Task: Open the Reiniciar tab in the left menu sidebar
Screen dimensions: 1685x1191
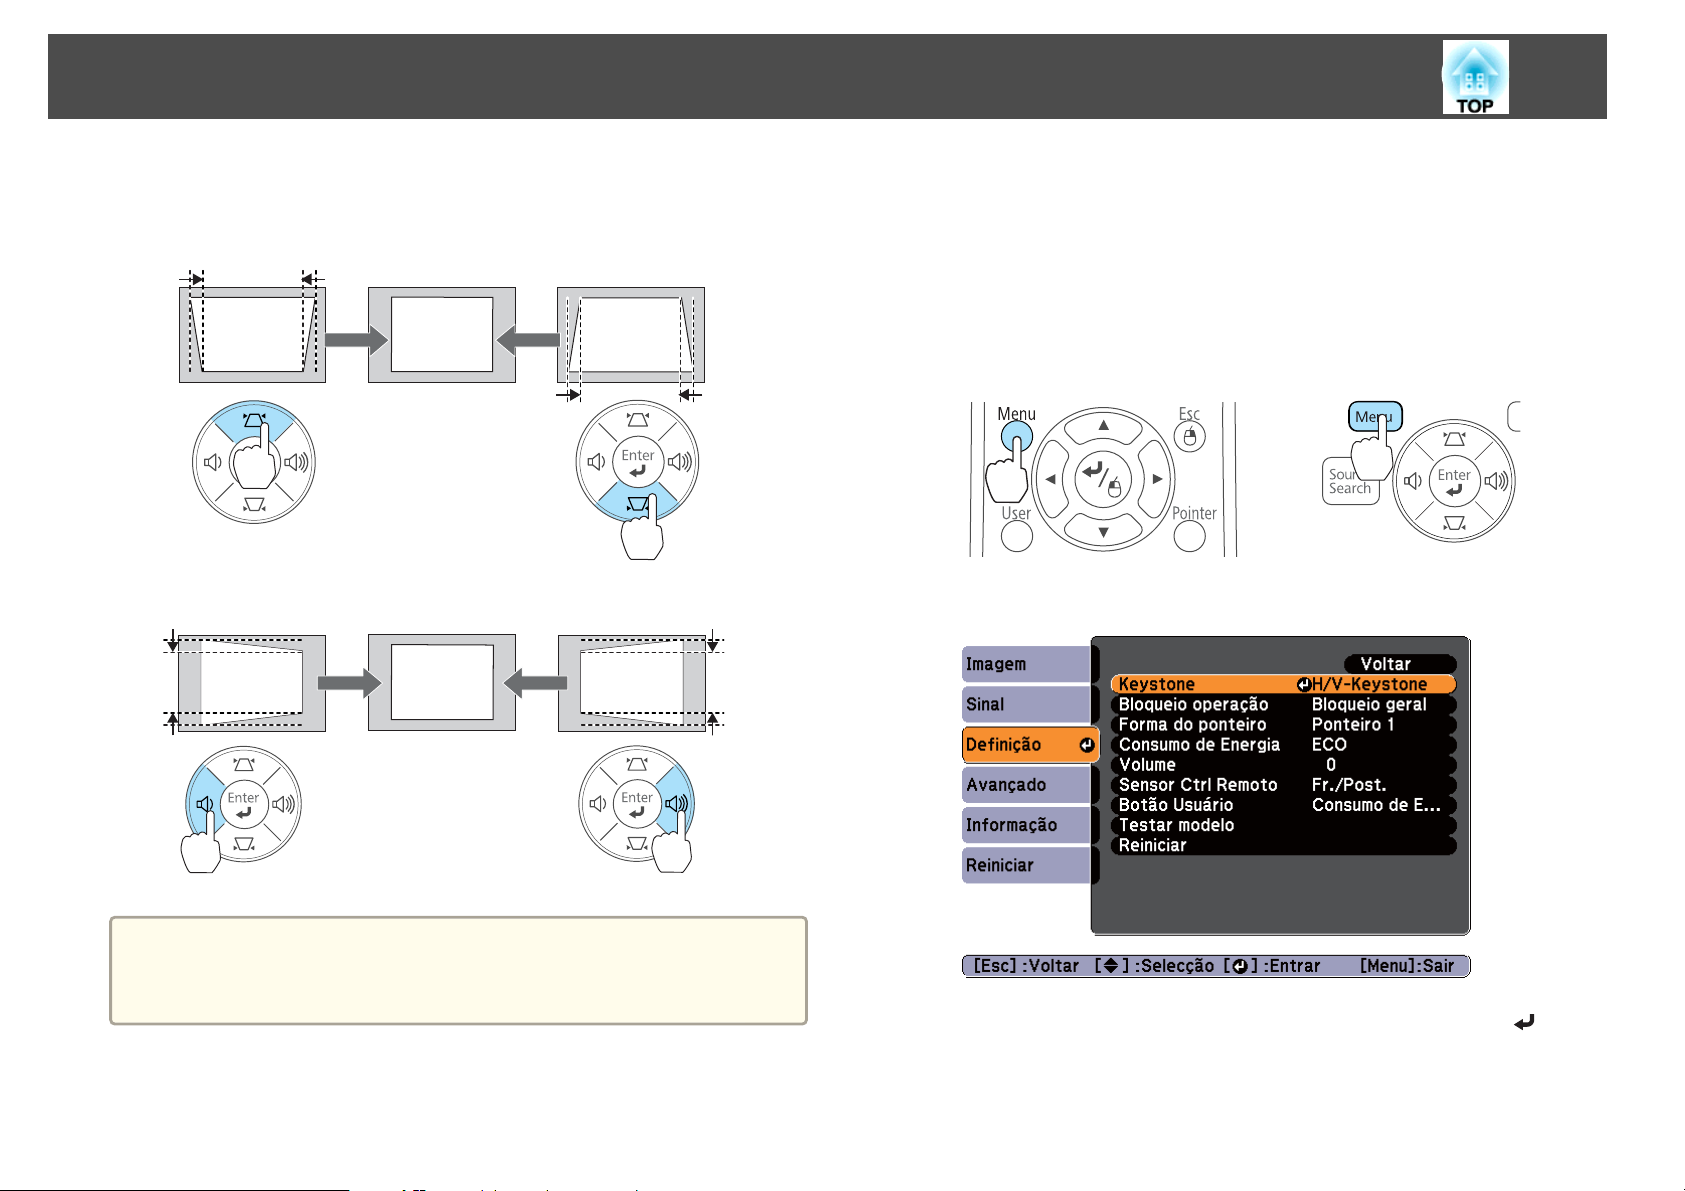Action: click(1027, 865)
